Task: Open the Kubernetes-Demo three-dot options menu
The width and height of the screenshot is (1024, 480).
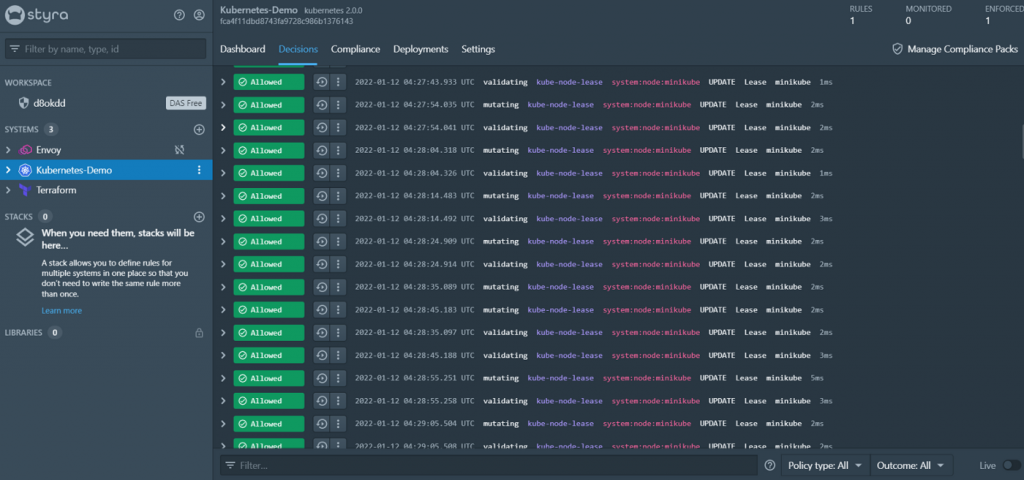Action: (199, 170)
